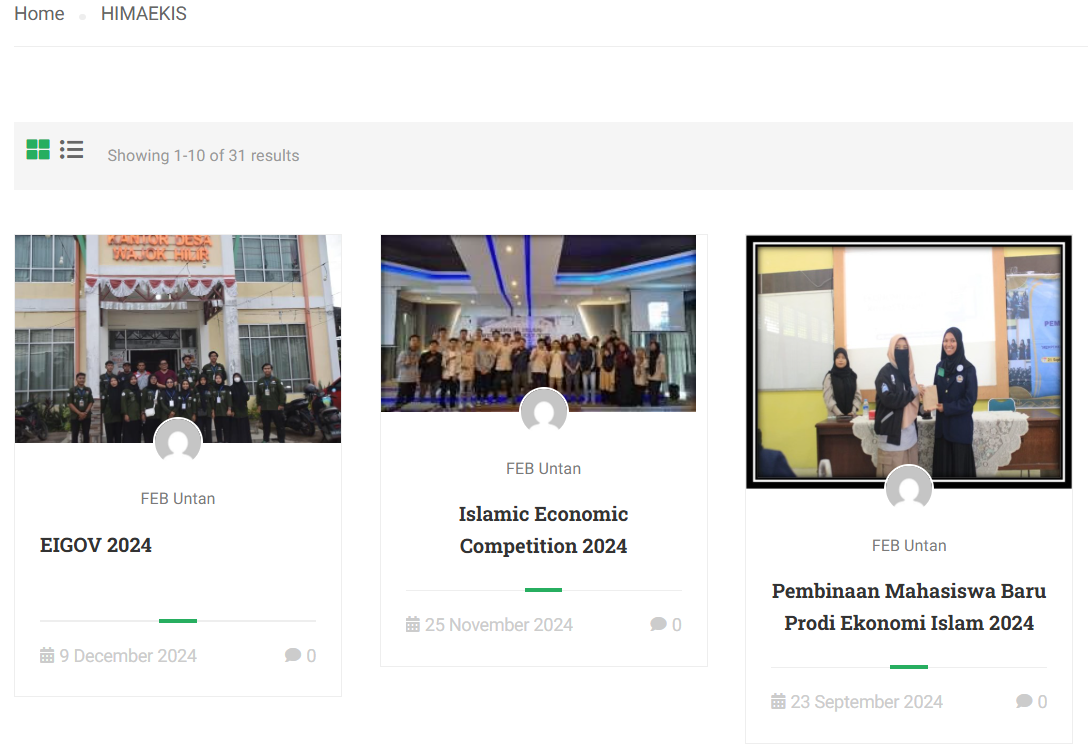Click the Home breadcrumb link
This screenshot has height=753, width=1088.
[x=39, y=14]
